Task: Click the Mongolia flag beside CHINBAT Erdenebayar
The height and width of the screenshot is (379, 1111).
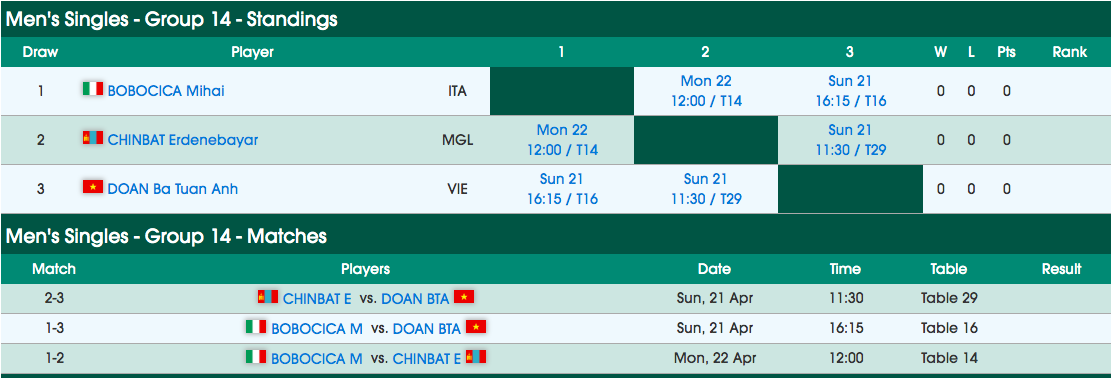Action: point(93,138)
